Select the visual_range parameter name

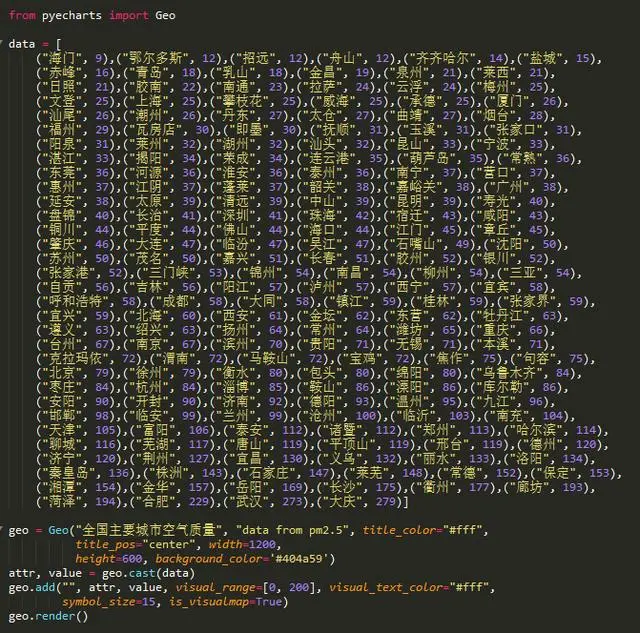[x=215, y=588]
